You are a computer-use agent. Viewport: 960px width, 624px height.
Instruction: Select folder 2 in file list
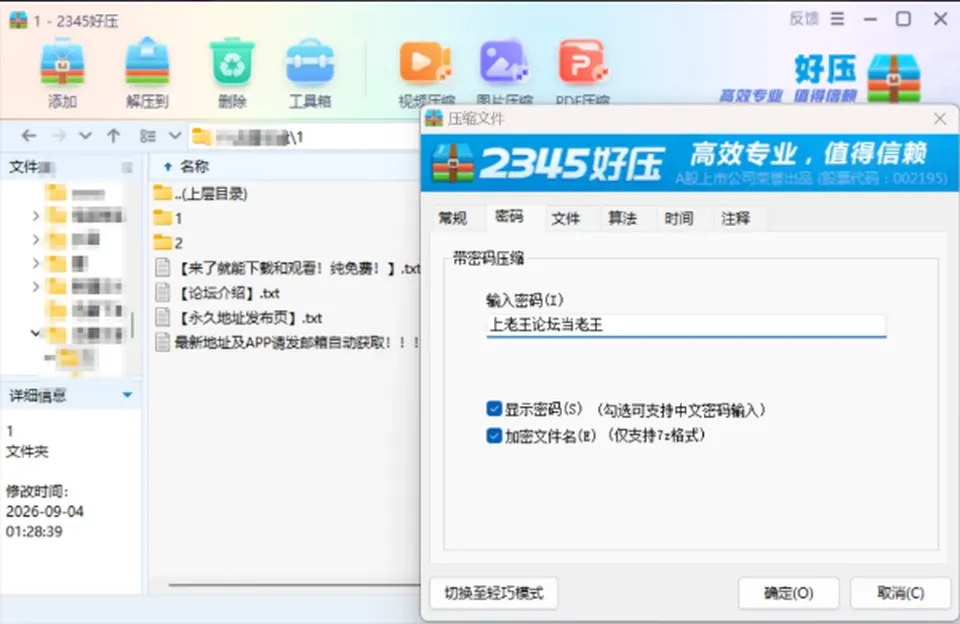coord(168,242)
